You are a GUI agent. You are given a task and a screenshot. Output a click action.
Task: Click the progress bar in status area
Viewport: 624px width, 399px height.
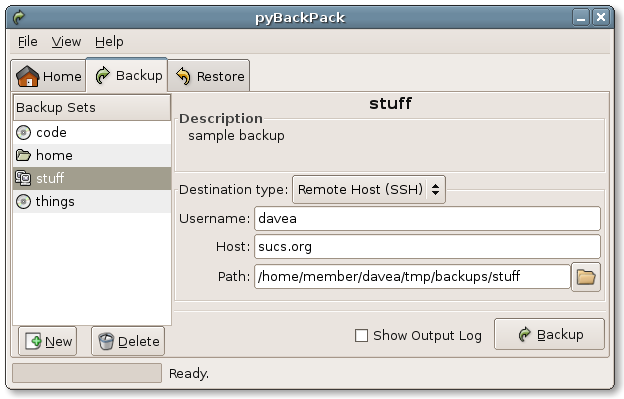pyautogui.click(x=87, y=373)
